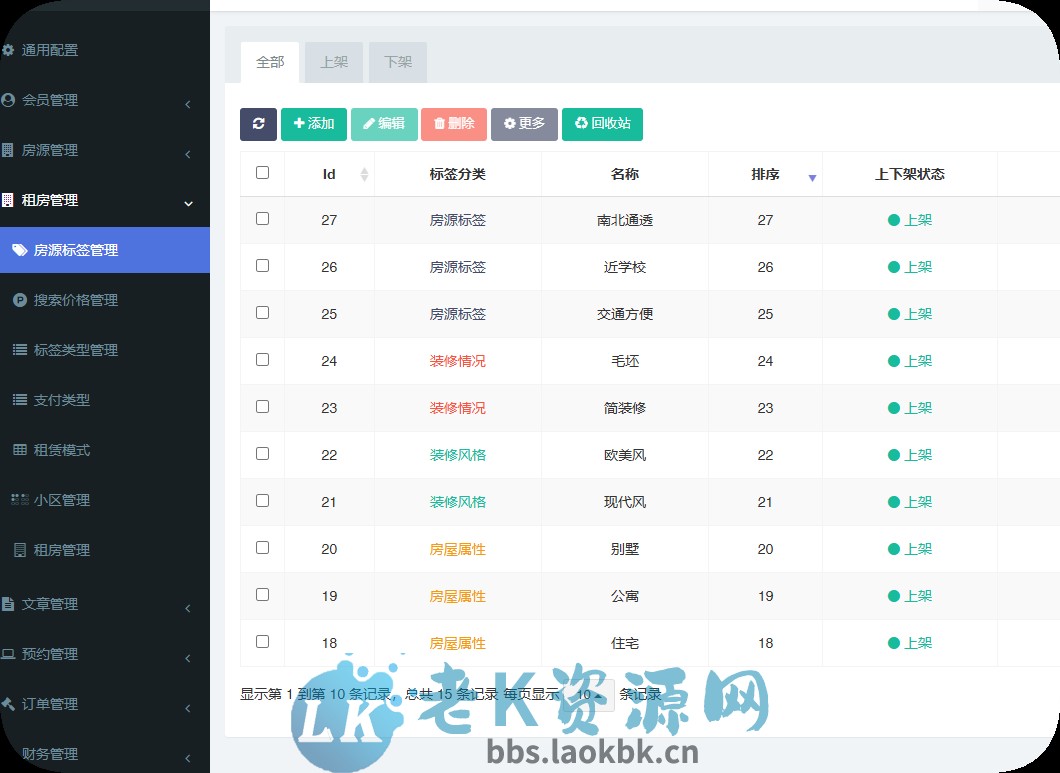This screenshot has height=773, width=1060.
Task: Click the refresh icon above the table
Action: point(258,124)
